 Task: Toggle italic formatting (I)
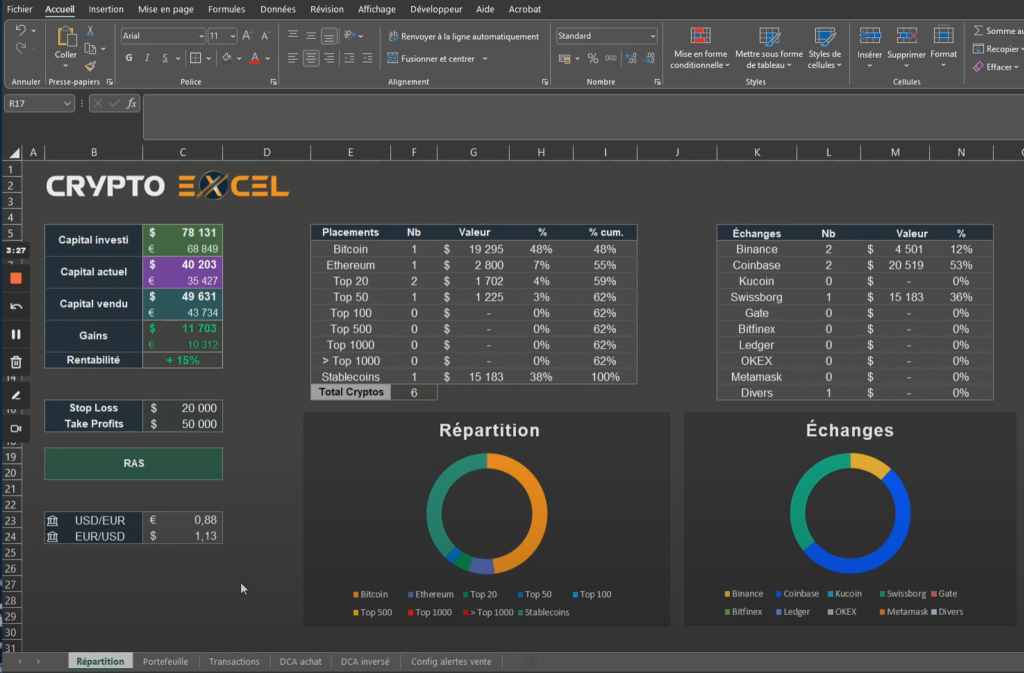(147, 59)
